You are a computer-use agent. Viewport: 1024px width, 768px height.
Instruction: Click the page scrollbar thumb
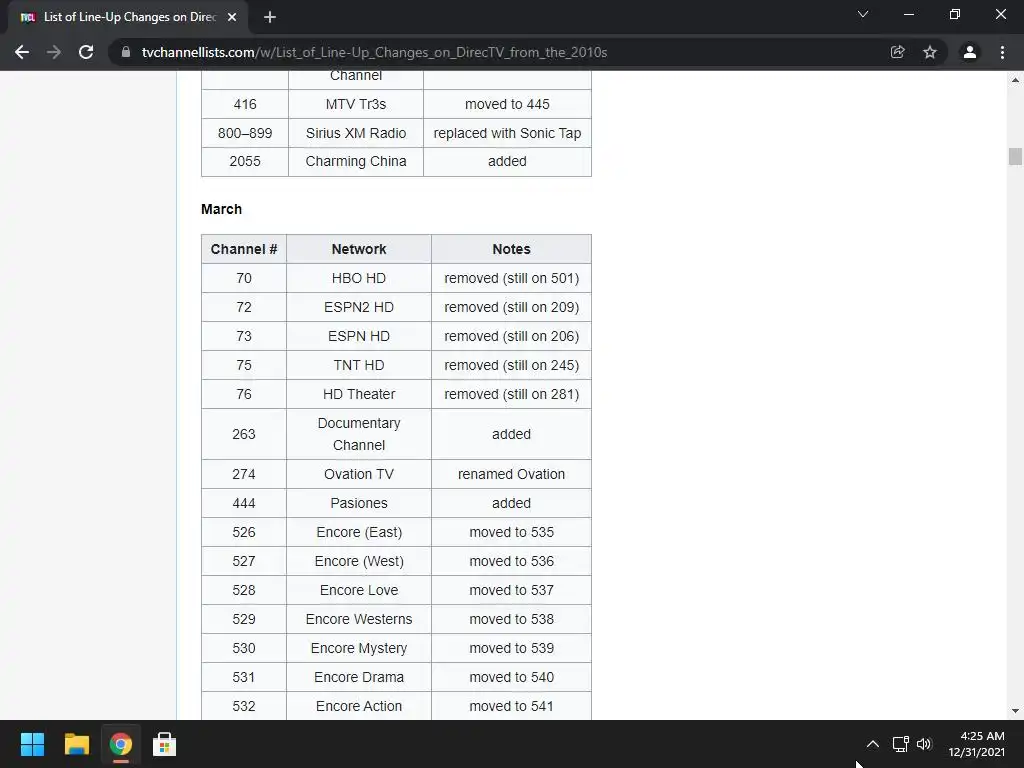(x=1015, y=157)
